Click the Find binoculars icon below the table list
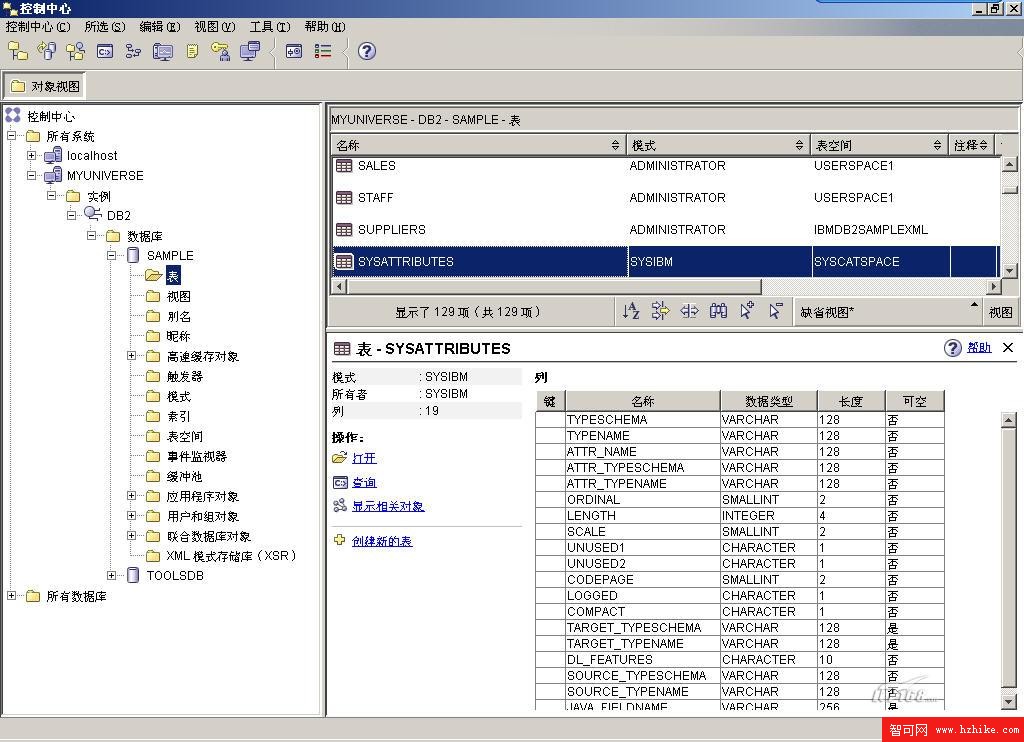The height and width of the screenshot is (742, 1024). [718, 311]
